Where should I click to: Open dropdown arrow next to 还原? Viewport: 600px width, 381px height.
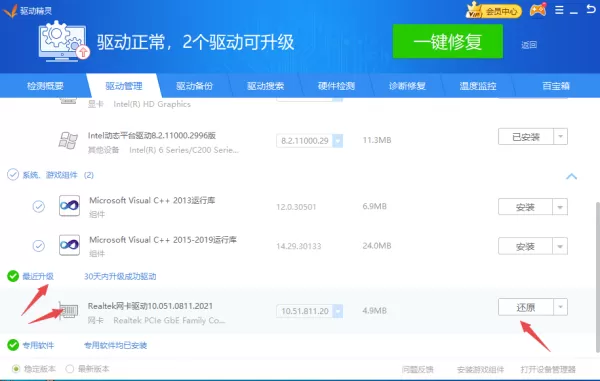point(561,307)
